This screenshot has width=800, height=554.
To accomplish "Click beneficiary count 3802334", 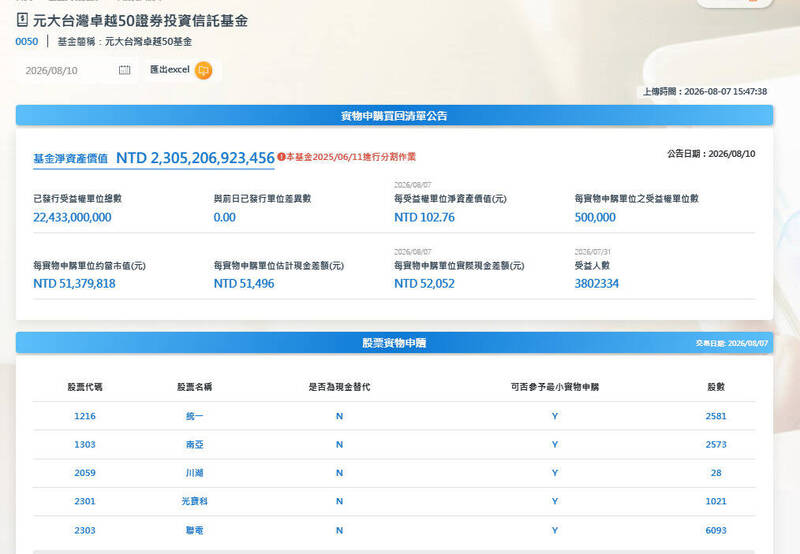I will coord(596,284).
